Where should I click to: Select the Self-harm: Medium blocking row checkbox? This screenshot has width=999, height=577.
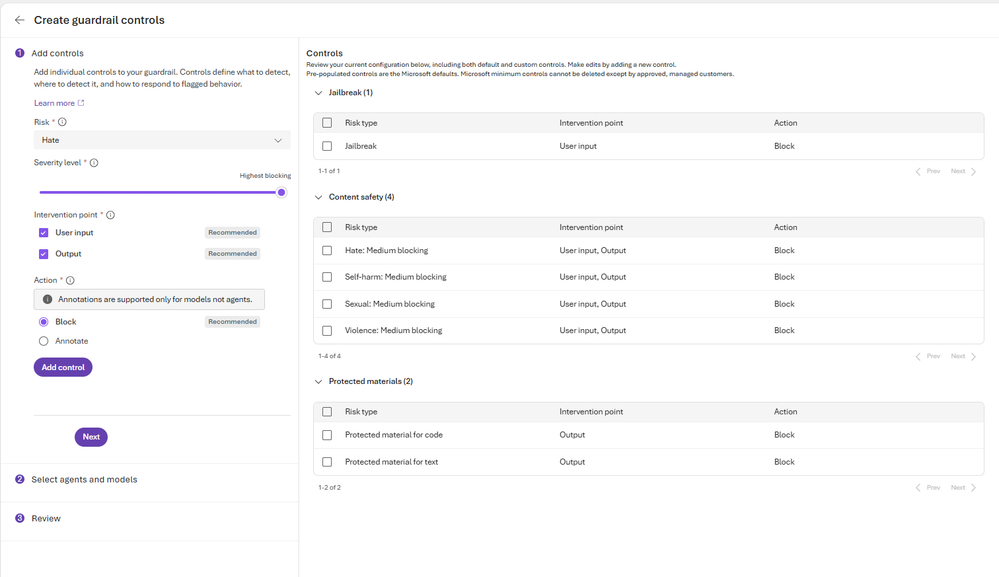pyautogui.click(x=327, y=277)
